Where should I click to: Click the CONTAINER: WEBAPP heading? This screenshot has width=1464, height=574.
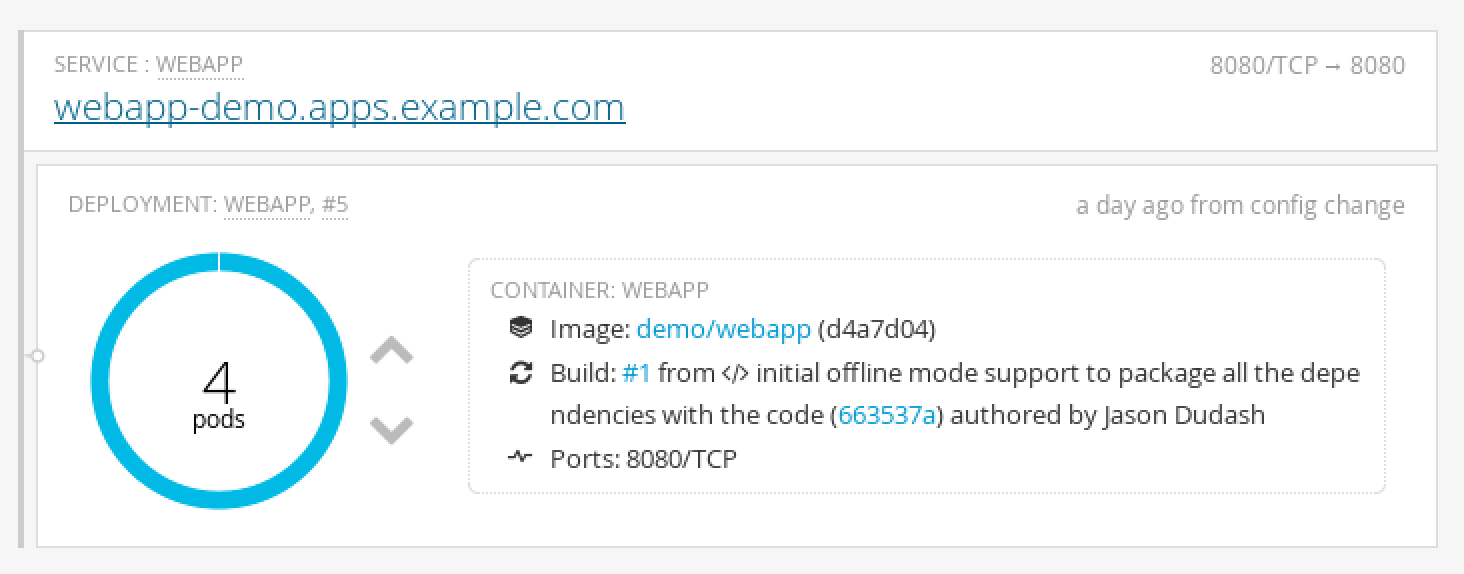click(x=599, y=290)
